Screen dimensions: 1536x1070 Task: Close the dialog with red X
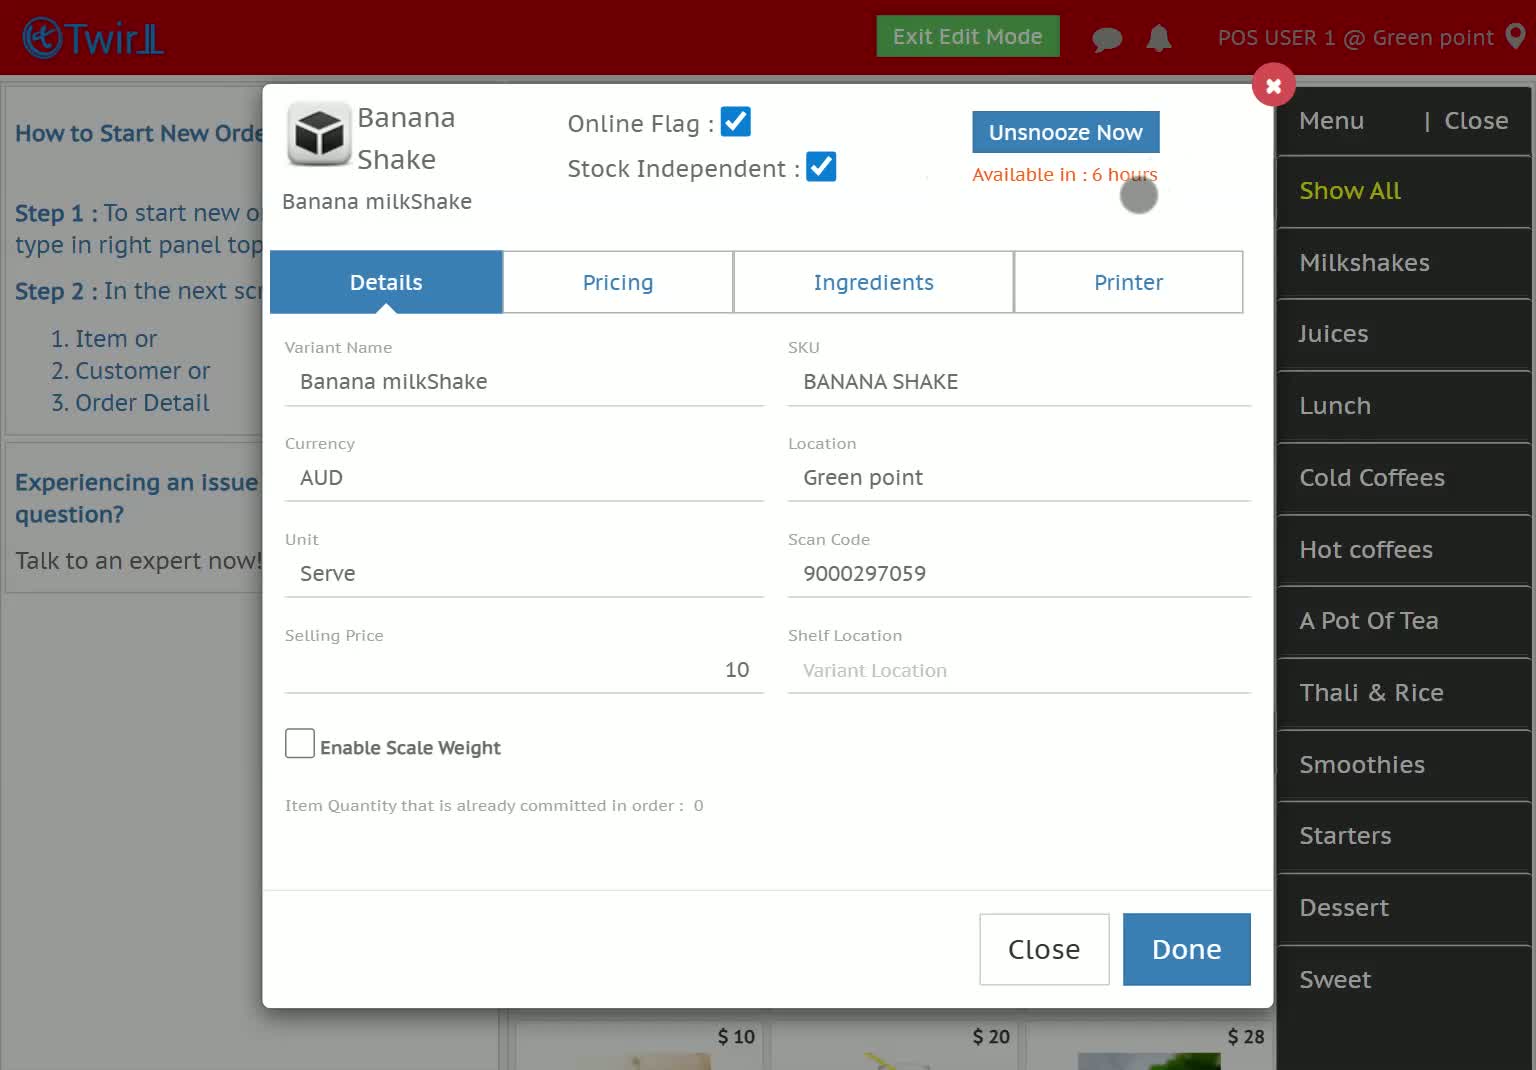coord(1273,86)
